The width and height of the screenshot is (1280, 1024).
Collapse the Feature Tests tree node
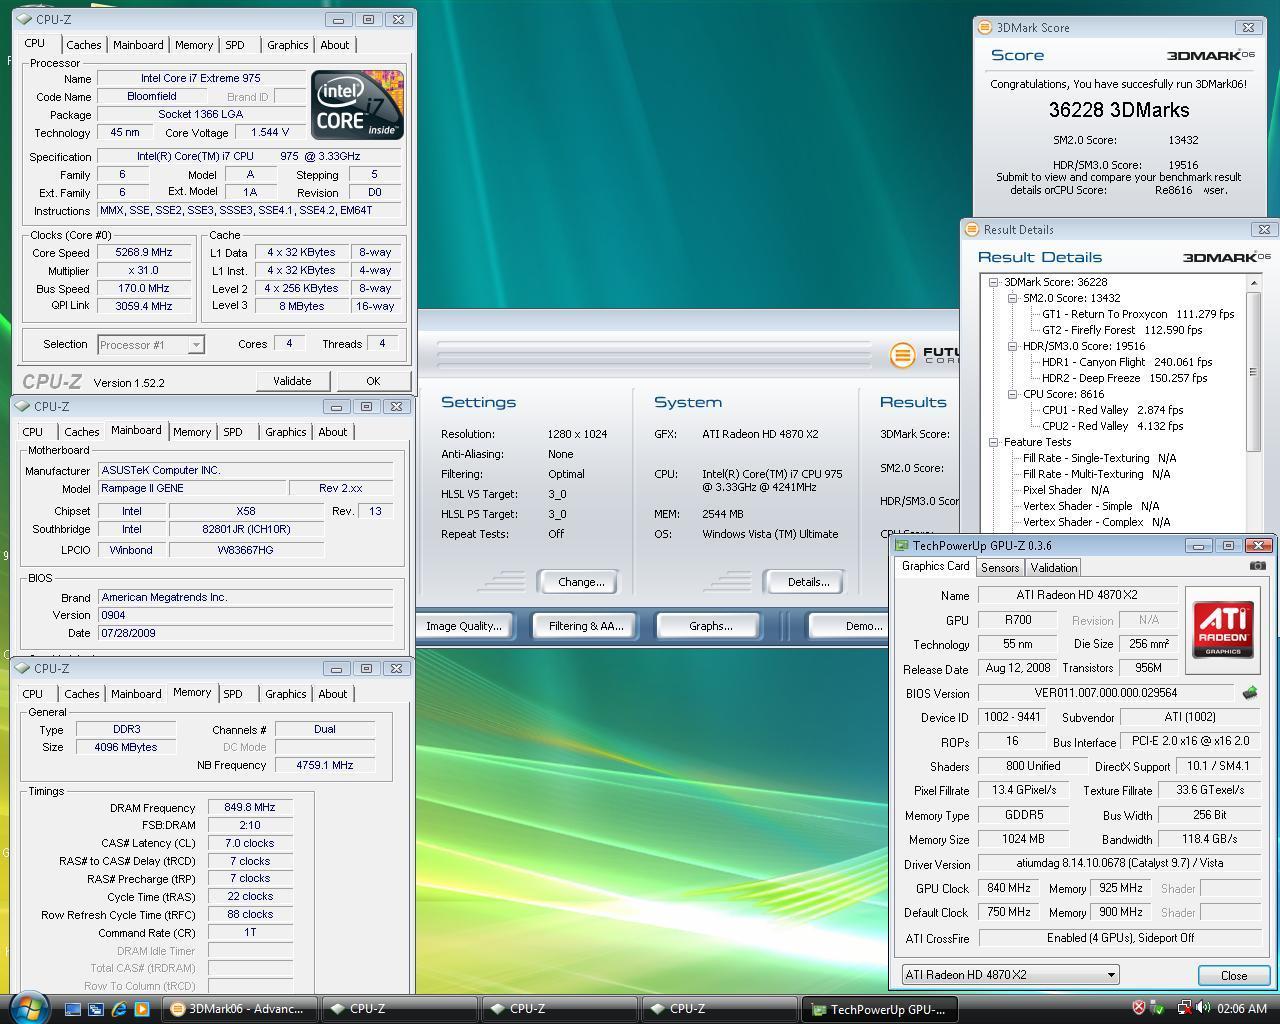pyautogui.click(x=994, y=442)
